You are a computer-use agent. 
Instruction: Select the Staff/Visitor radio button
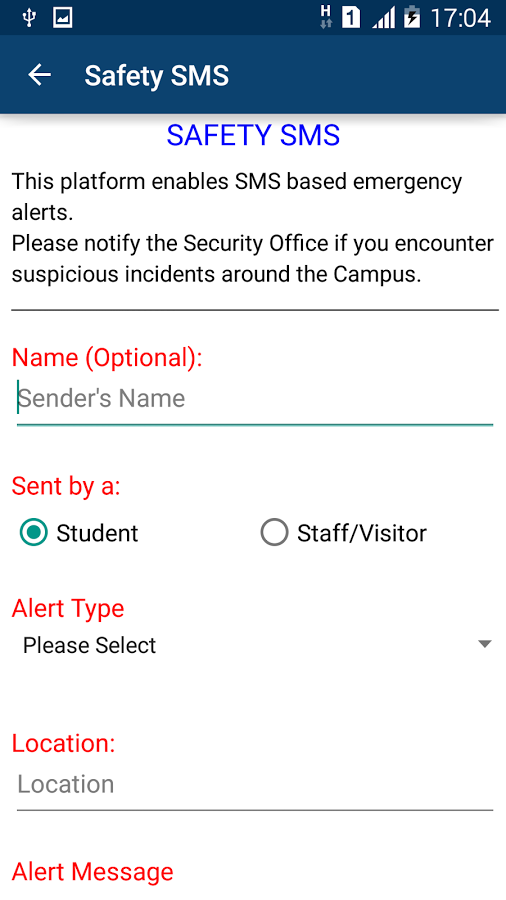[274, 533]
